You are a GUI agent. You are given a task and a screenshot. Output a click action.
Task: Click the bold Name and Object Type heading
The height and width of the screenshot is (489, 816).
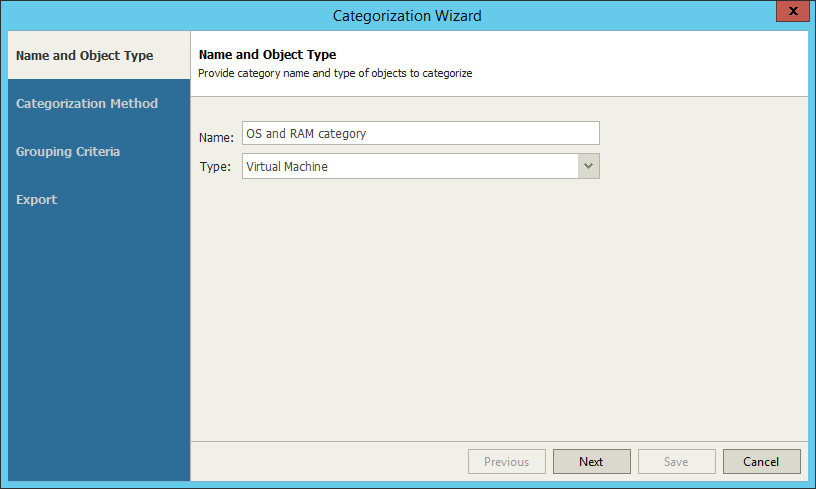pyautogui.click(x=267, y=55)
